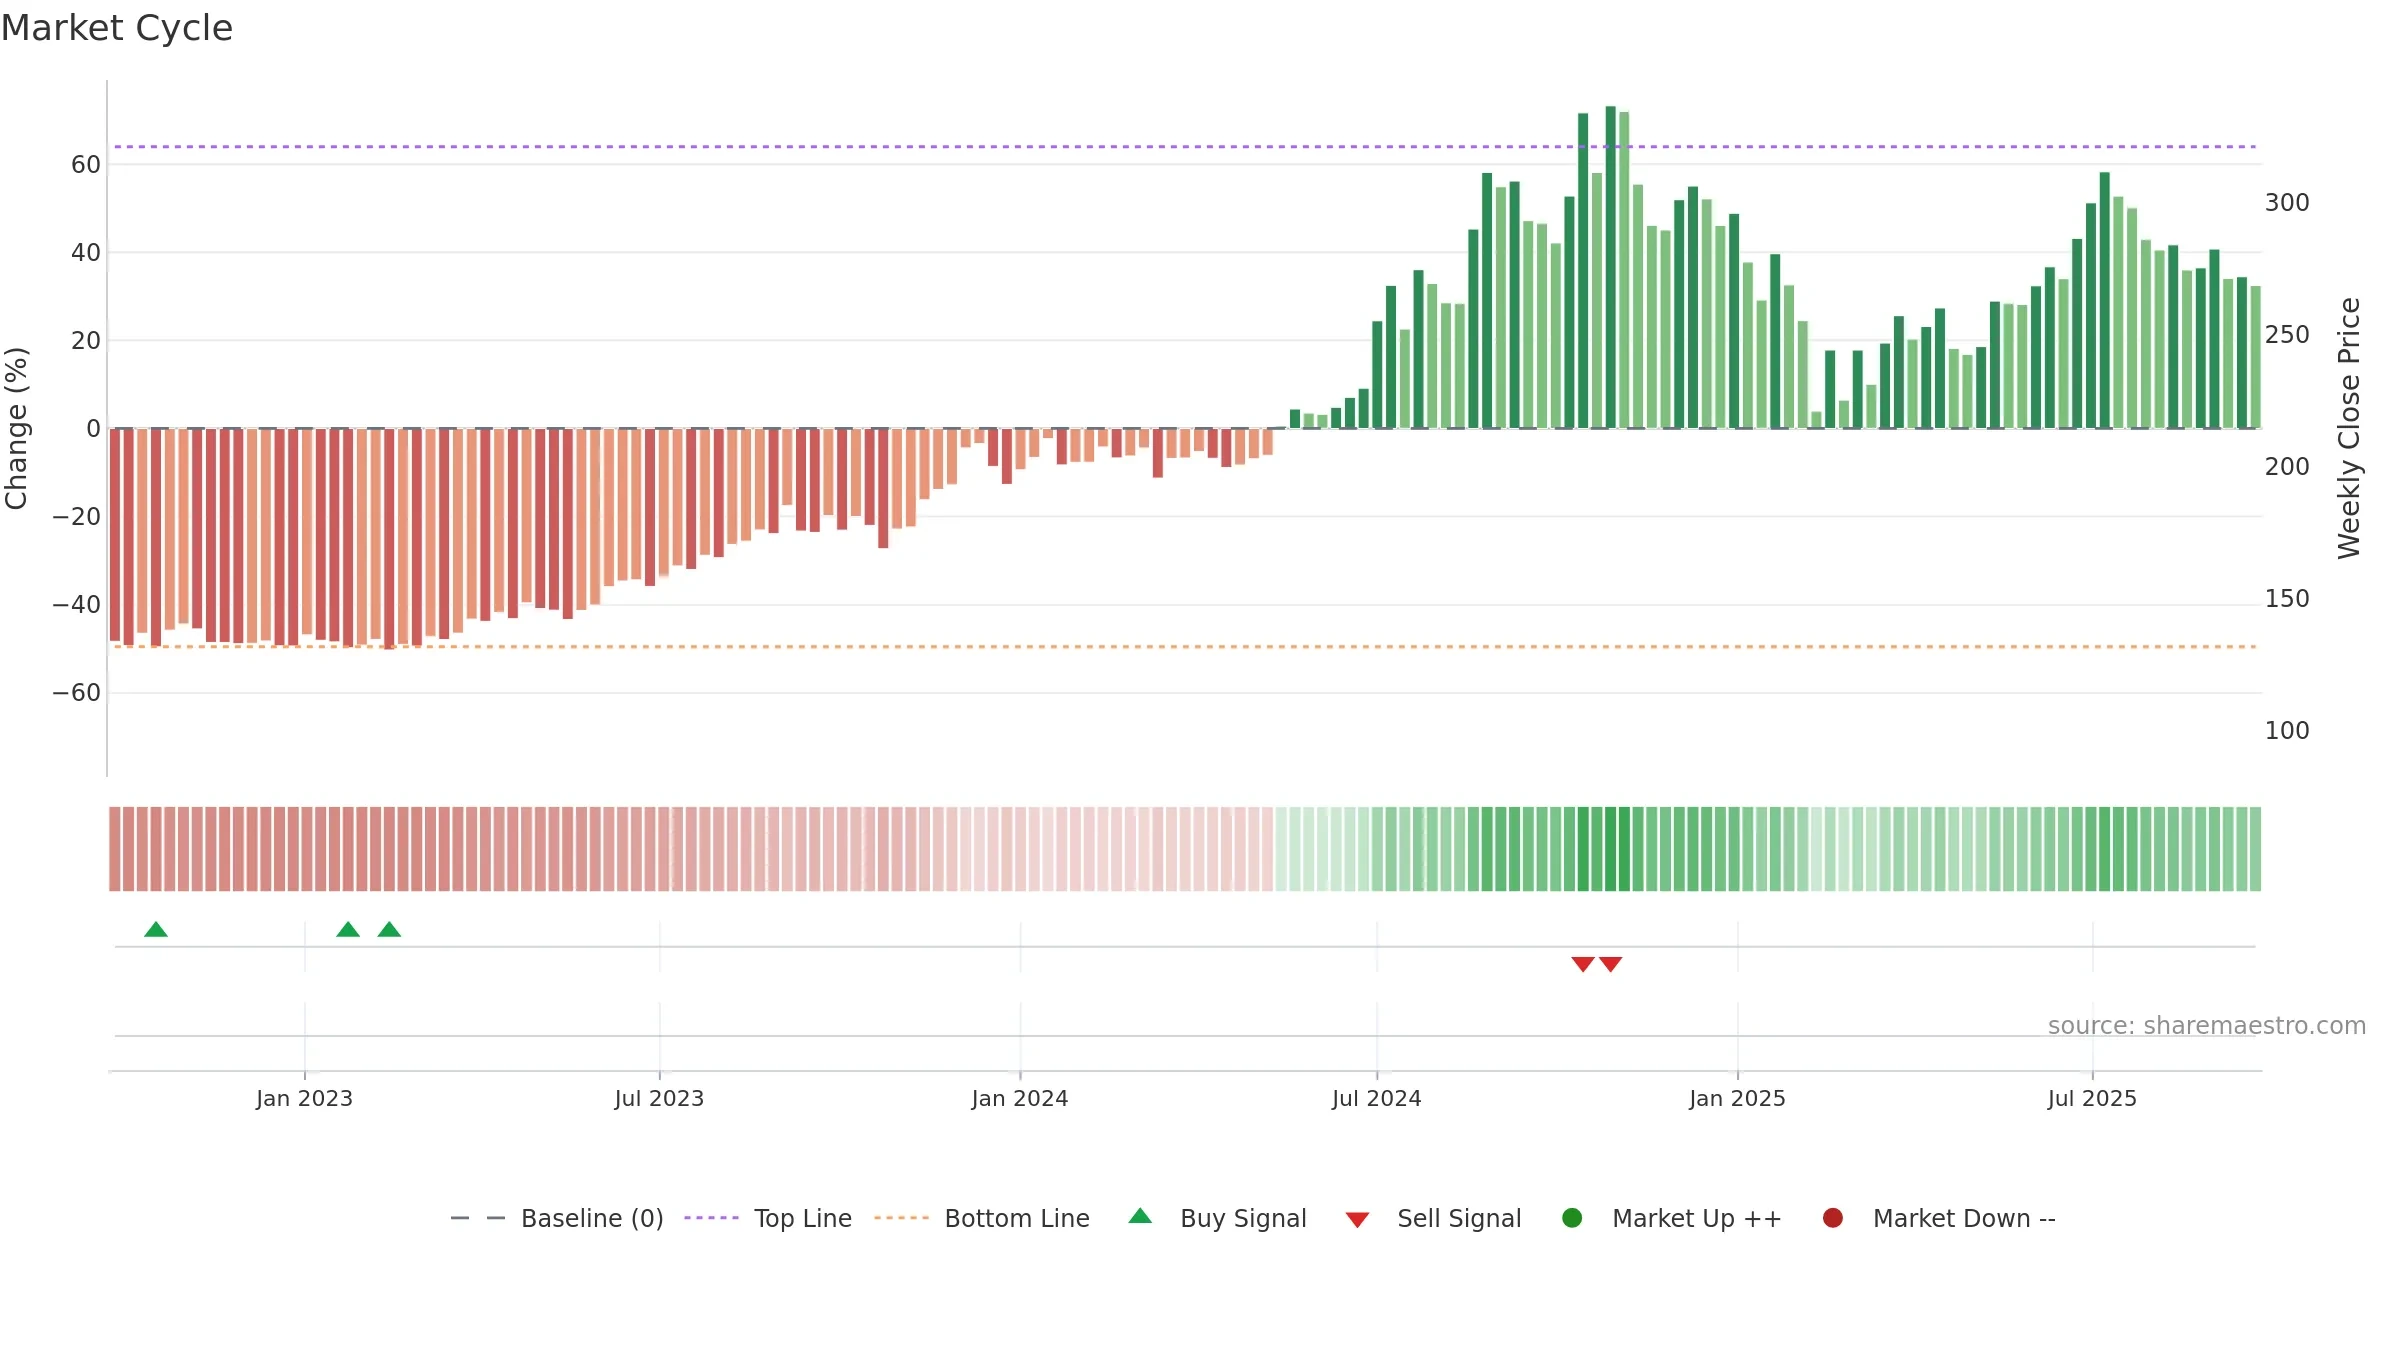2400x1350 pixels.
Task: Toggle the Sell Signal legend entry
Action: click(x=1433, y=1218)
